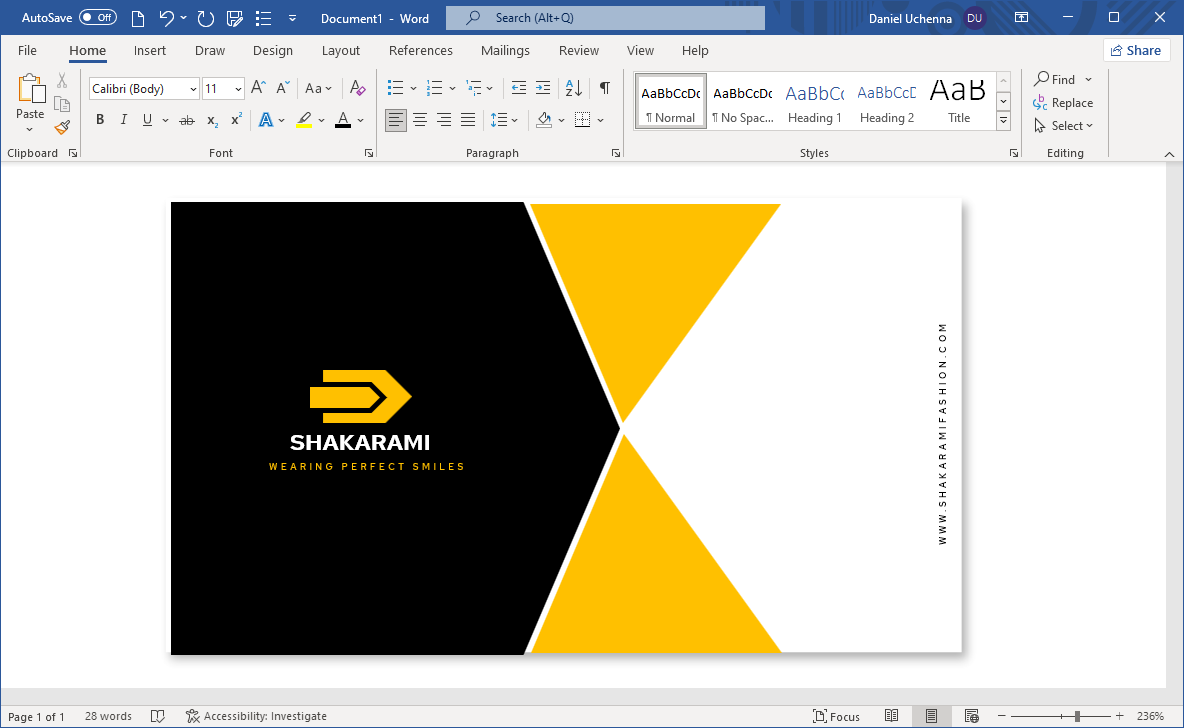Open the Insert ribbon tab
Image resolution: width=1184 pixels, height=728 pixels.
[x=150, y=50]
